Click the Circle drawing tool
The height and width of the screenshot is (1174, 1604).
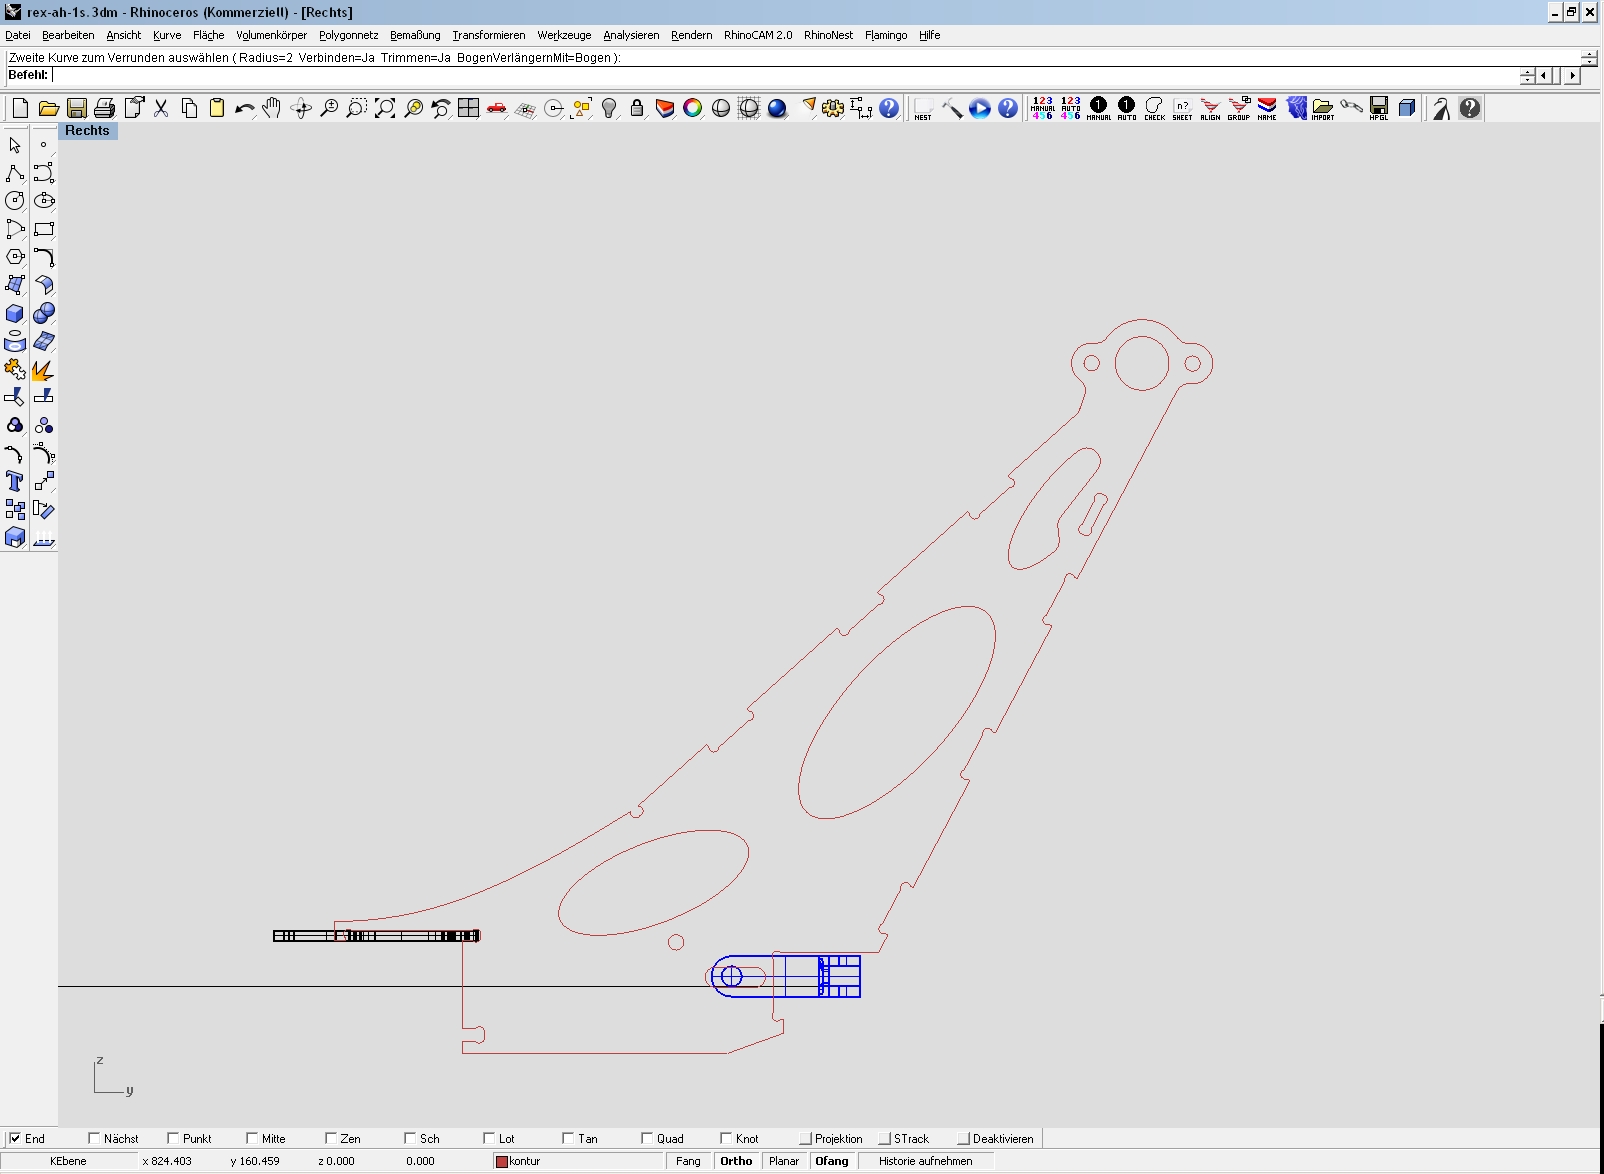click(x=15, y=201)
